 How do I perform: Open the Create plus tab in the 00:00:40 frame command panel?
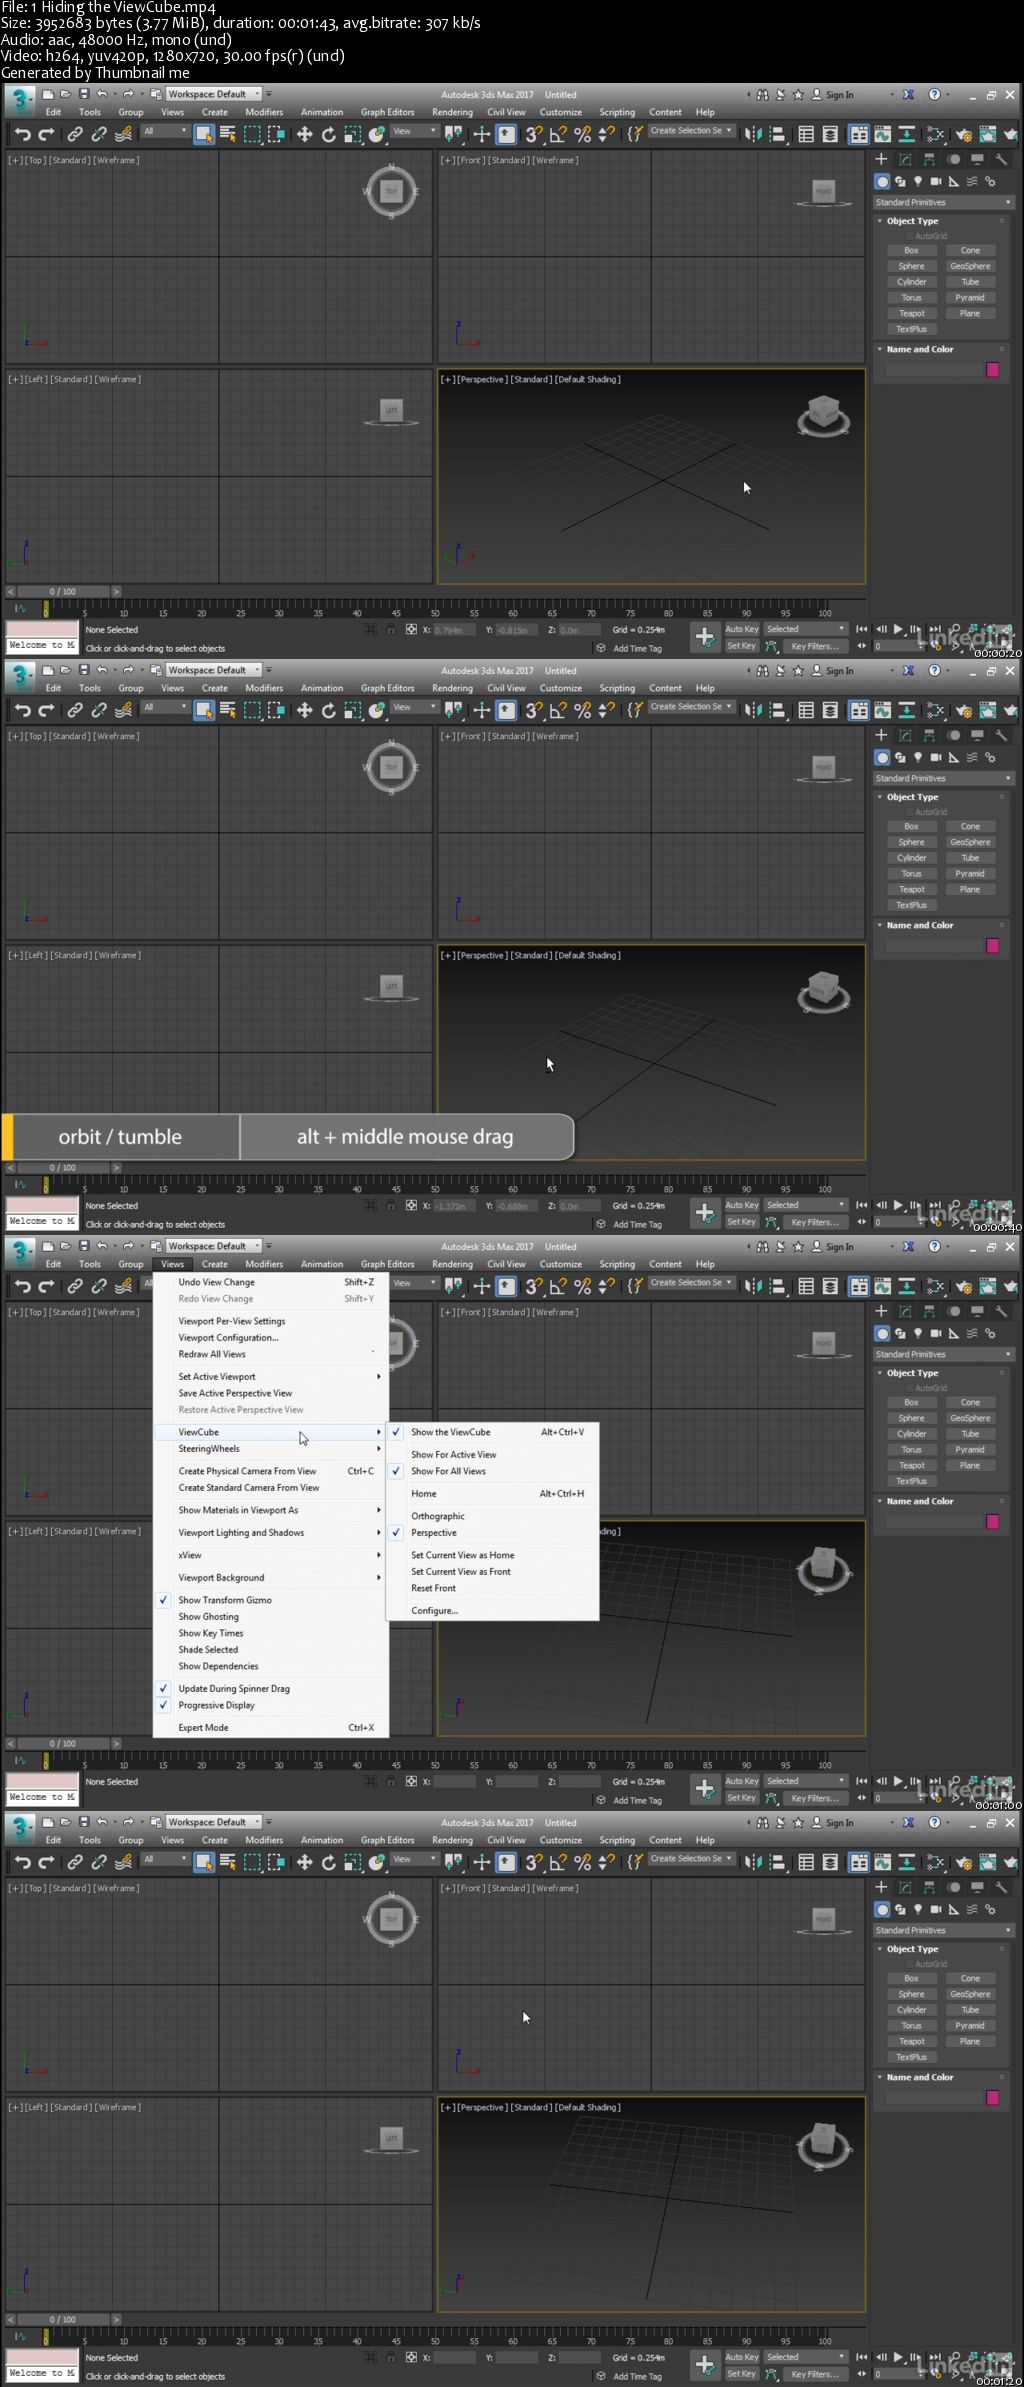pyautogui.click(x=881, y=735)
